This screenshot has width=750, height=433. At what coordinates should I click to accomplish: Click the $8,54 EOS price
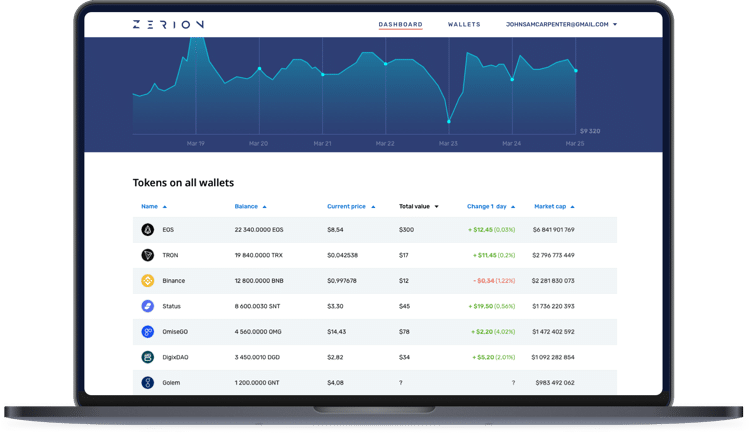(x=335, y=230)
